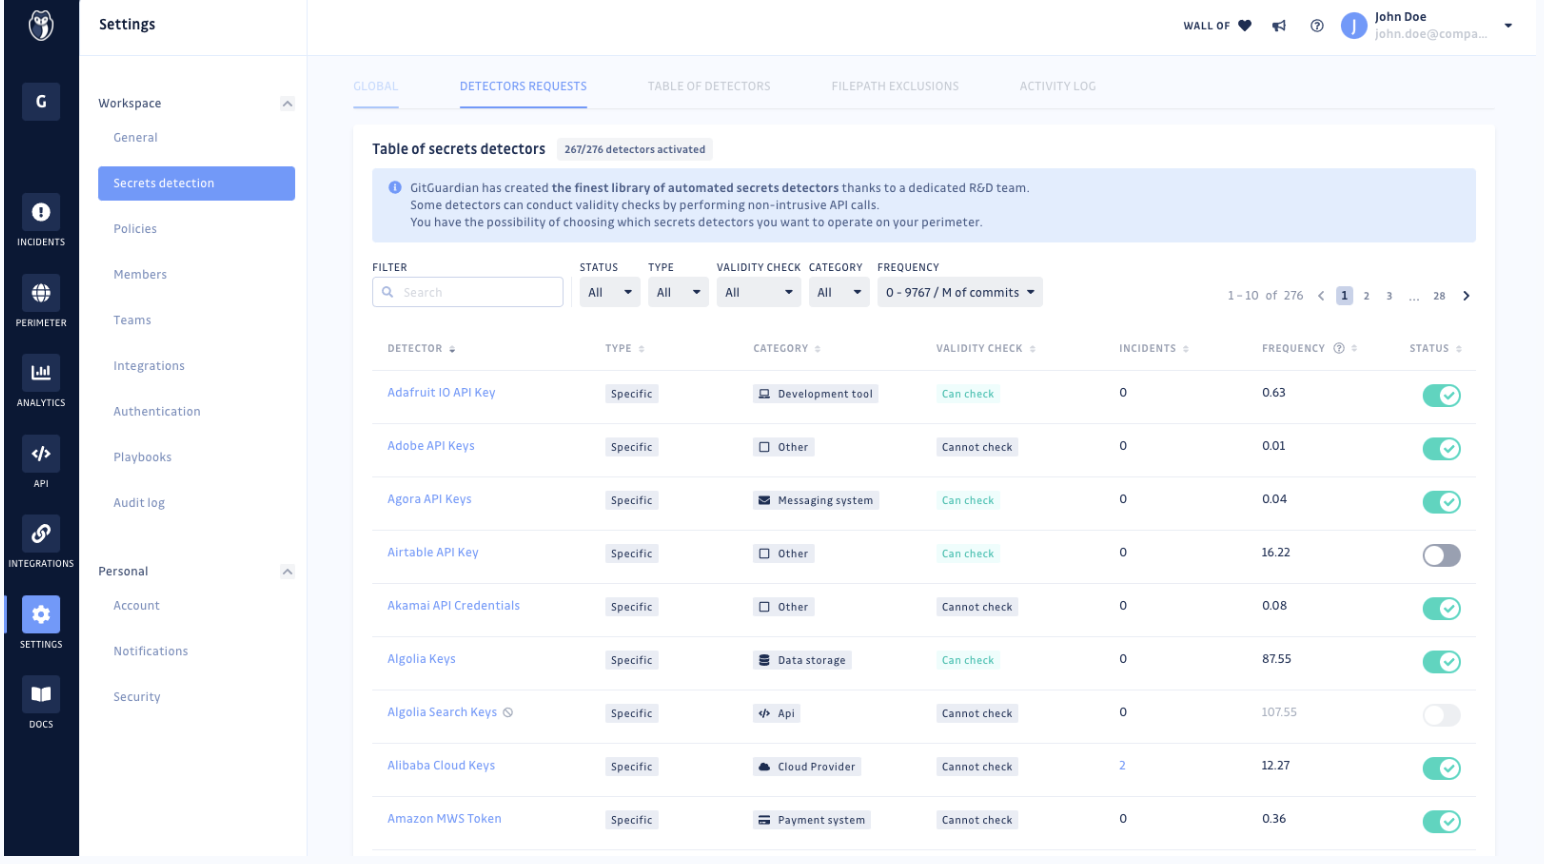Turn off Amazon MWS Token detector

(1442, 821)
